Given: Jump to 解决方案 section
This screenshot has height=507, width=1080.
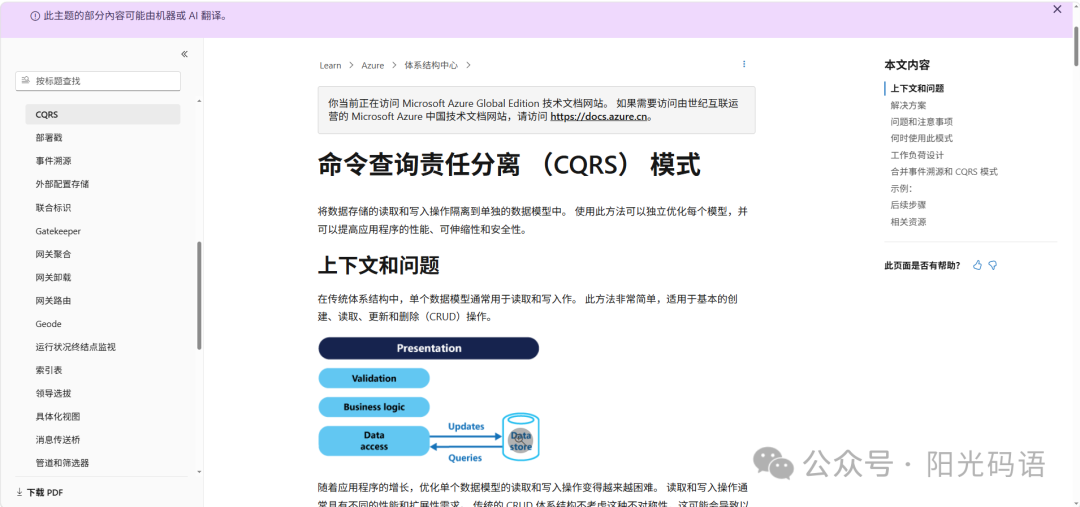Looking at the screenshot, I should [908, 105].
